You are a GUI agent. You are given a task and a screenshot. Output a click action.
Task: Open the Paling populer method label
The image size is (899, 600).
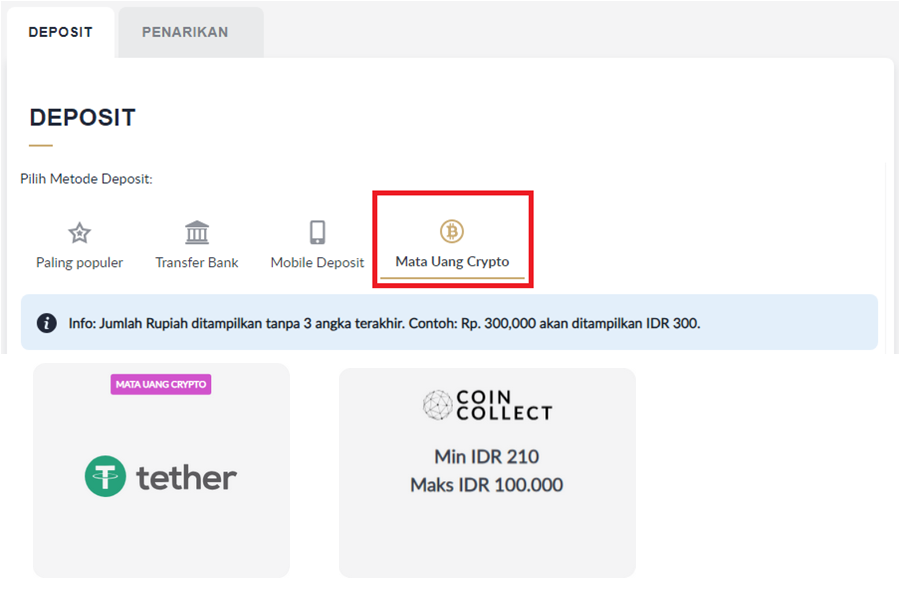[x=79, y=262]
